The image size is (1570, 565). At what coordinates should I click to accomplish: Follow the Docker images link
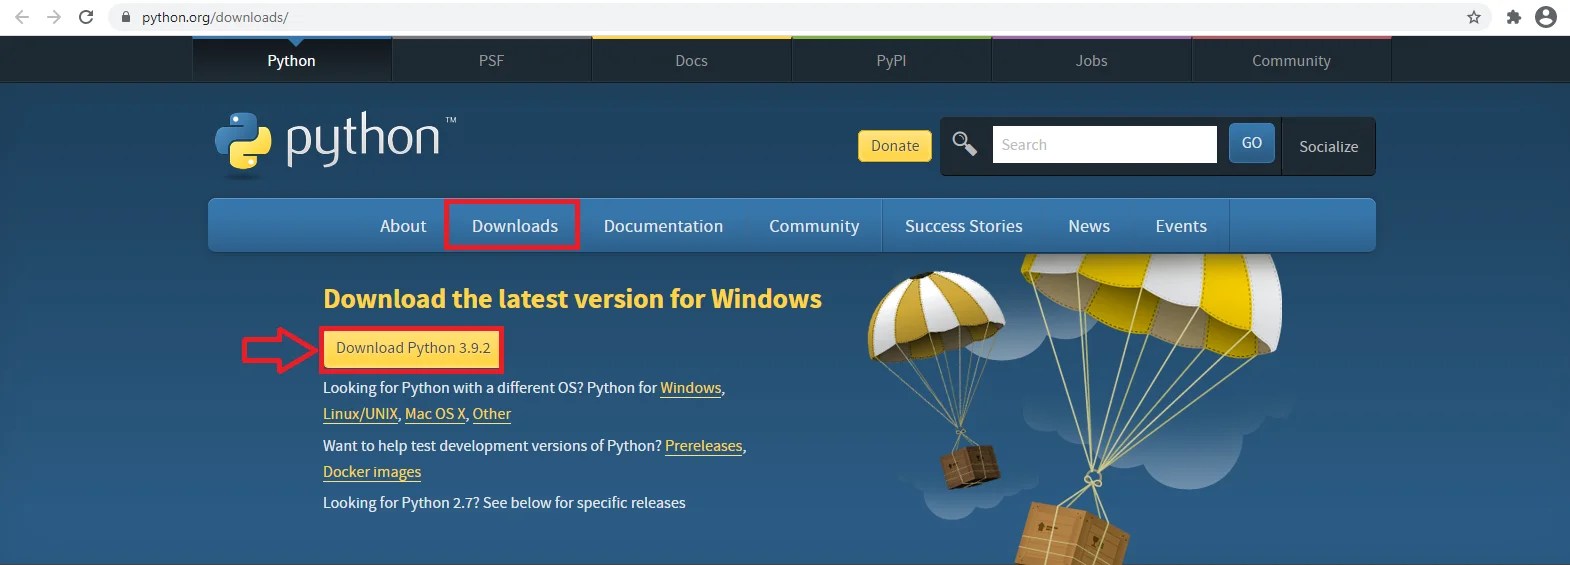[372, 472]
